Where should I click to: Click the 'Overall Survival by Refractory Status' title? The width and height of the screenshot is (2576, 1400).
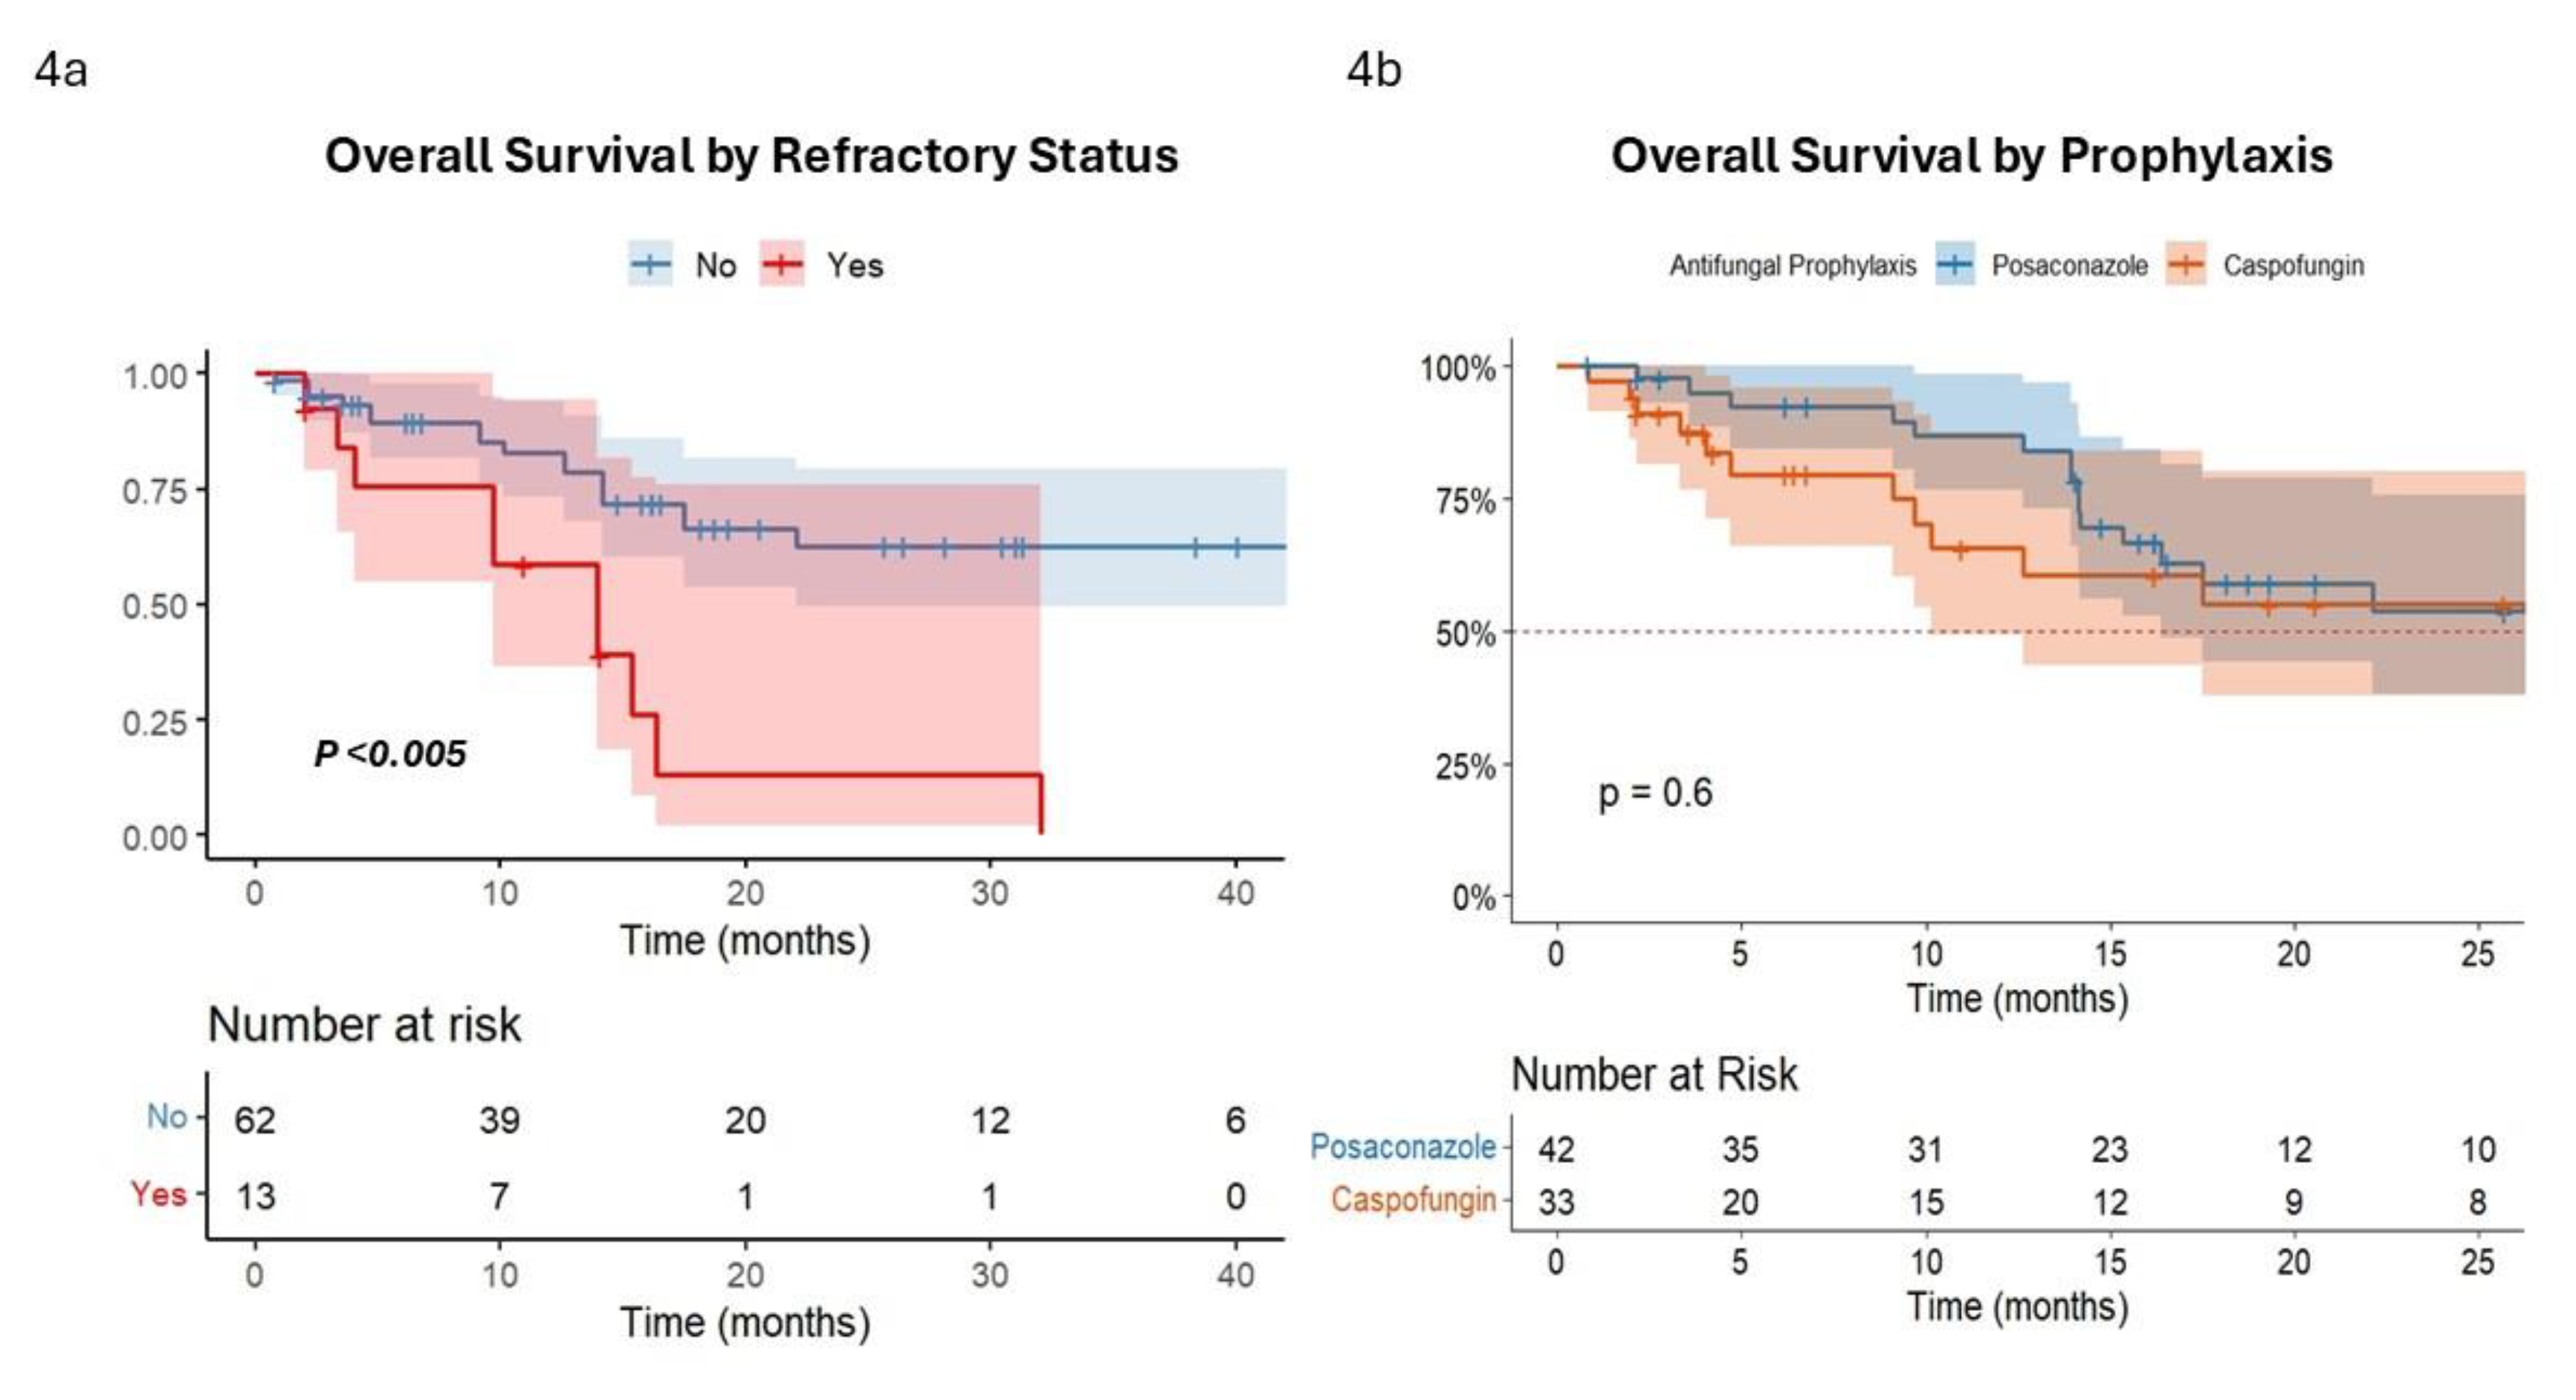751,156
